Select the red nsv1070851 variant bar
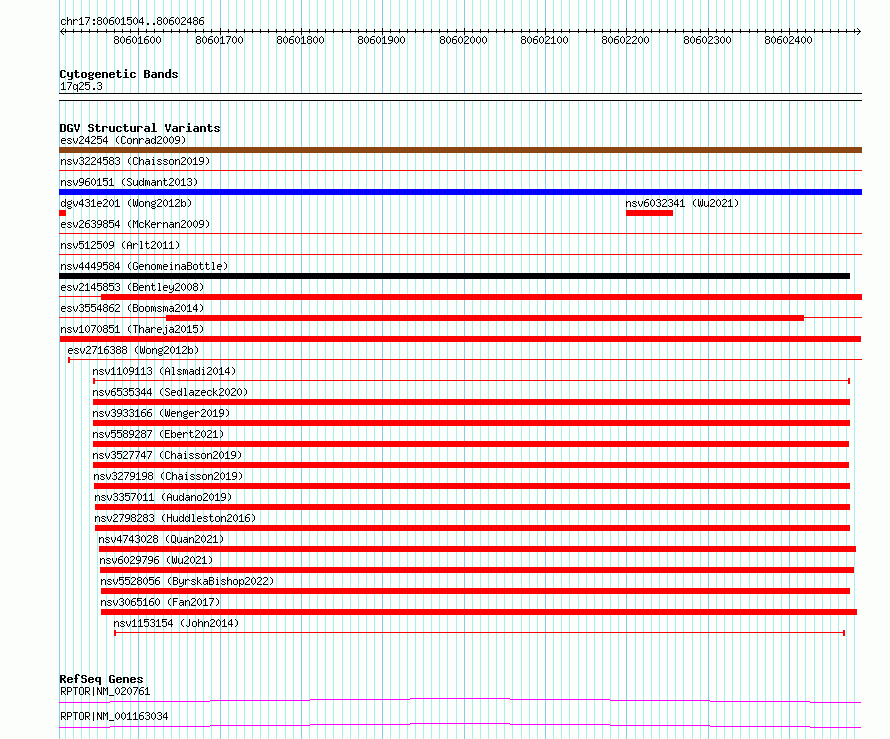The image size is (890, 739). pos(460,339)
